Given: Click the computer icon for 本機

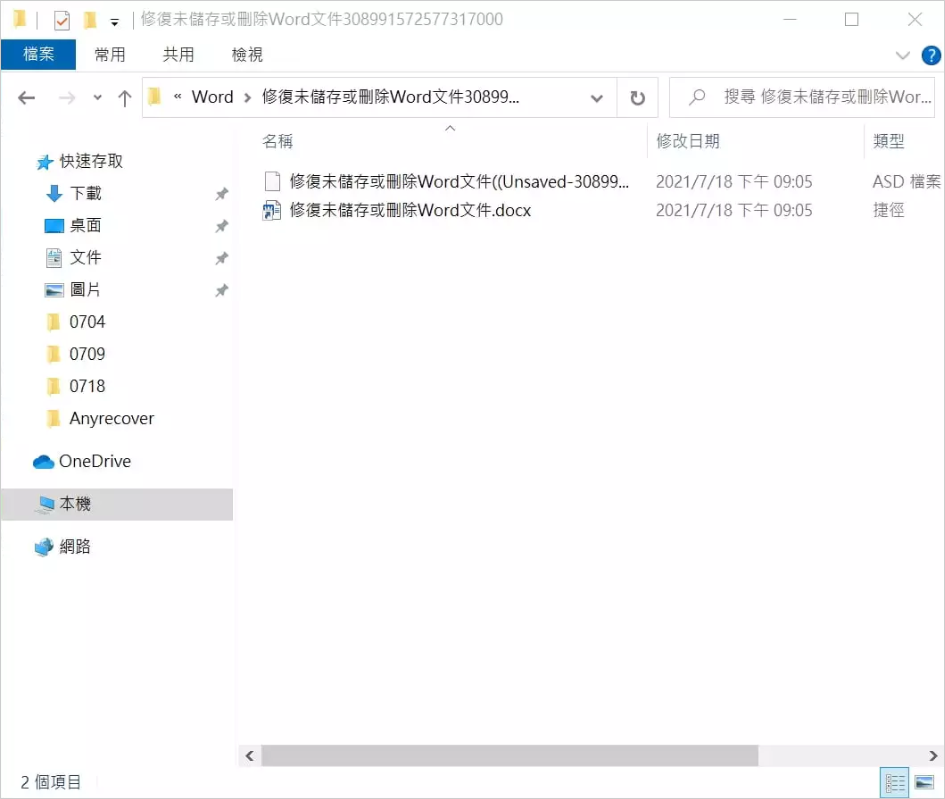Looking at the screenshot, I should click(45, 504).
